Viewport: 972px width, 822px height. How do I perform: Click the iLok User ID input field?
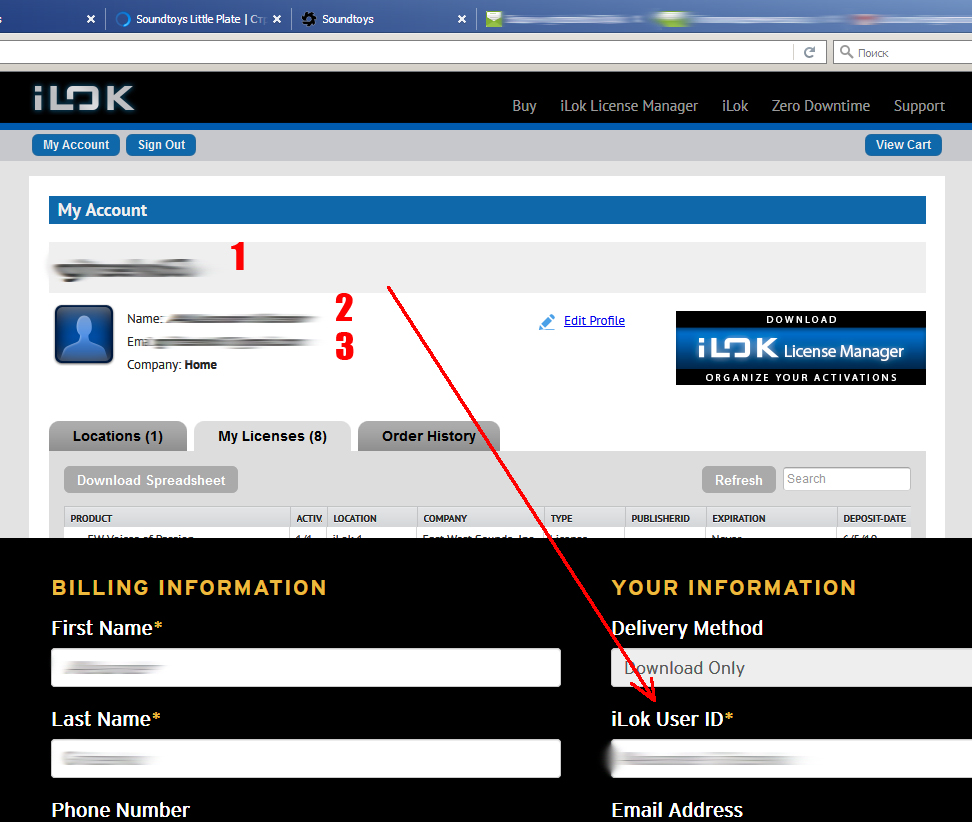pyautogui.click(x=792, y=758)
